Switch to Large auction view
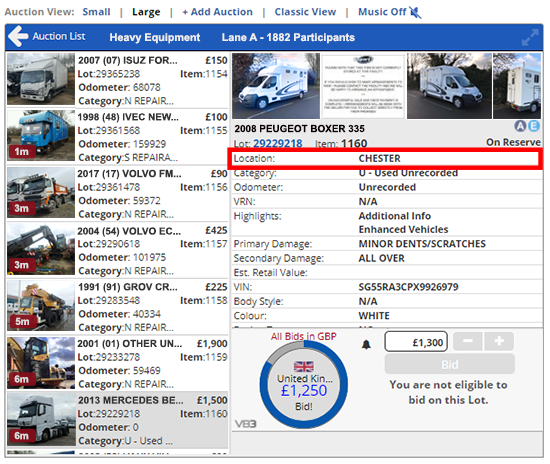This screenshot has width=550, height=464. click(146, 12)
